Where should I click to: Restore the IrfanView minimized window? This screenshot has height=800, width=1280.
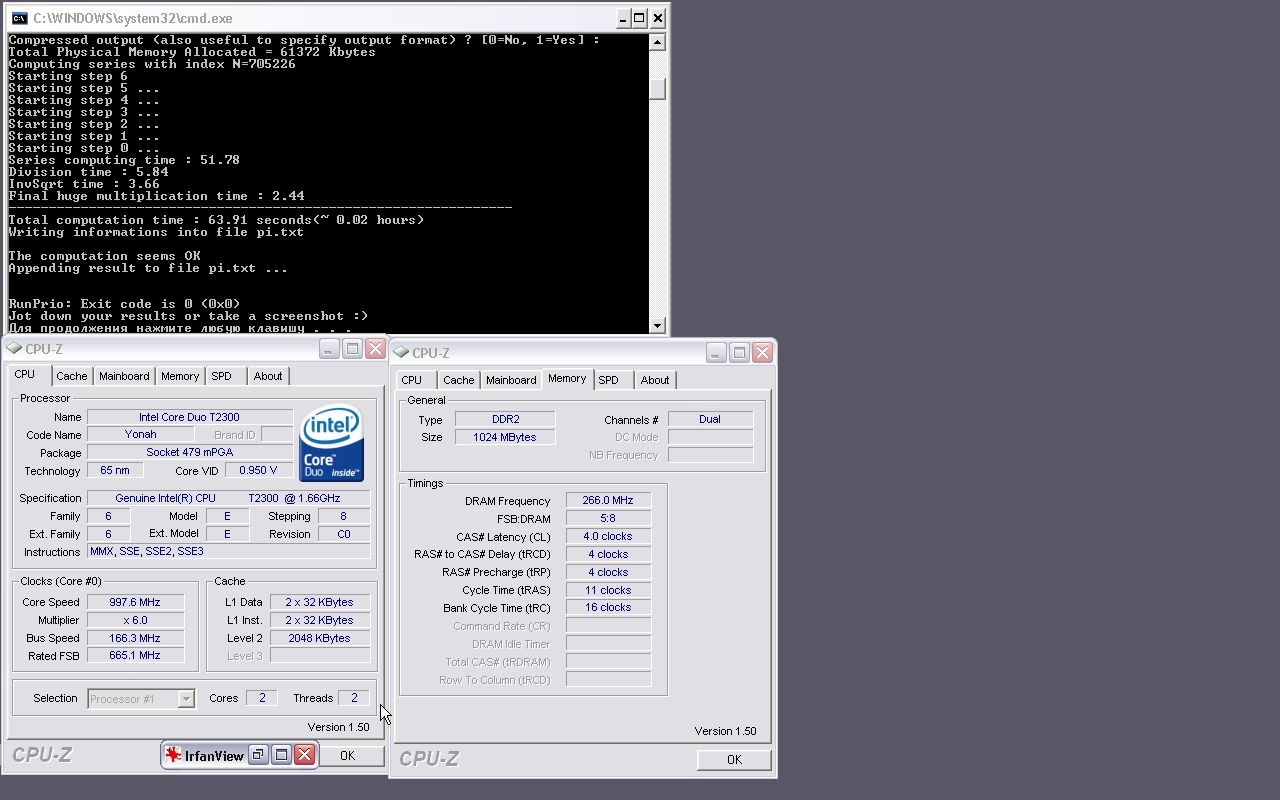click(258, 755)
